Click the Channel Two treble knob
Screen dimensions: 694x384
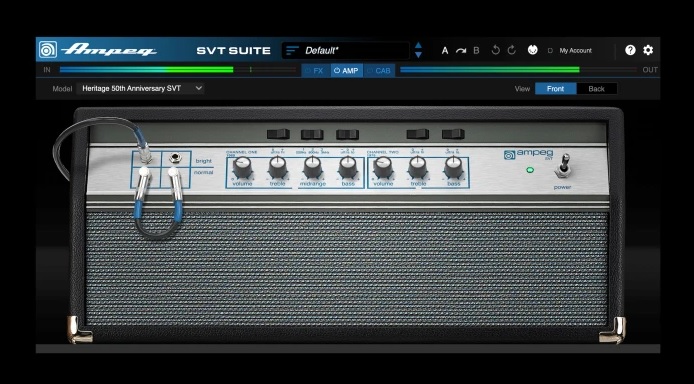pos(418,167)
